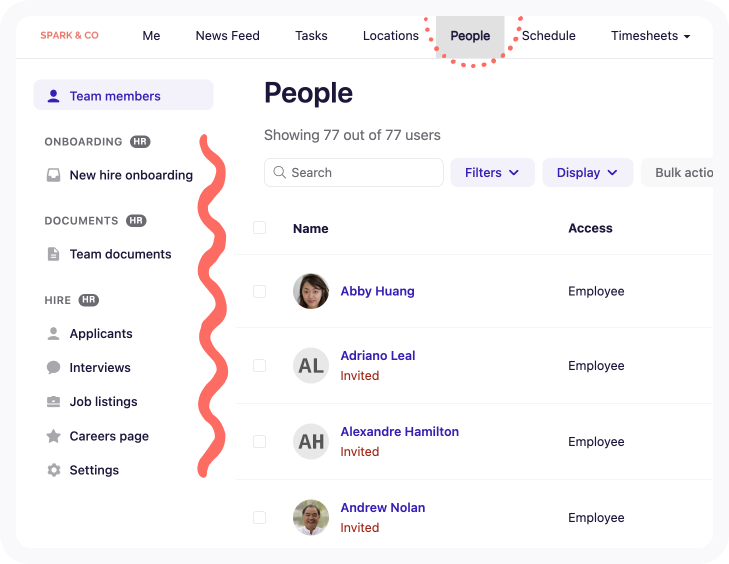Open Abby Huang's name link
729x564 pixels.
378,291
